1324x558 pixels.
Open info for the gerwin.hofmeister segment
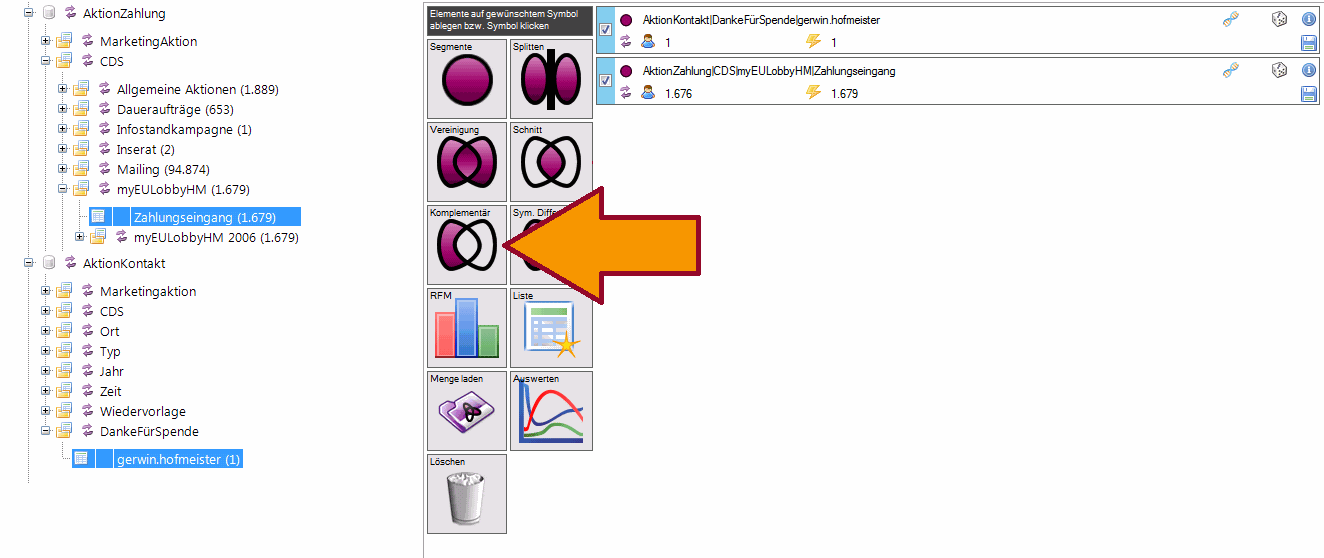pos(1308,19)
